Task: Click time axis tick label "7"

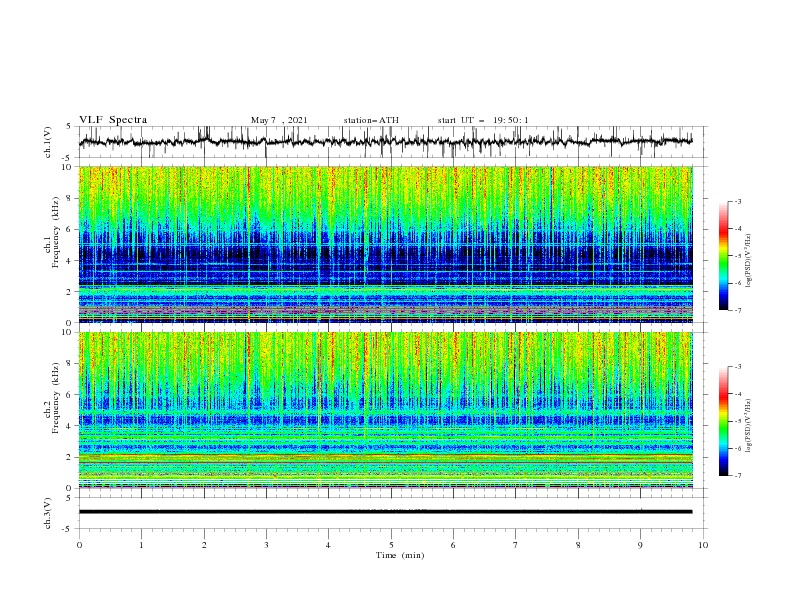Action: (516, 545)
